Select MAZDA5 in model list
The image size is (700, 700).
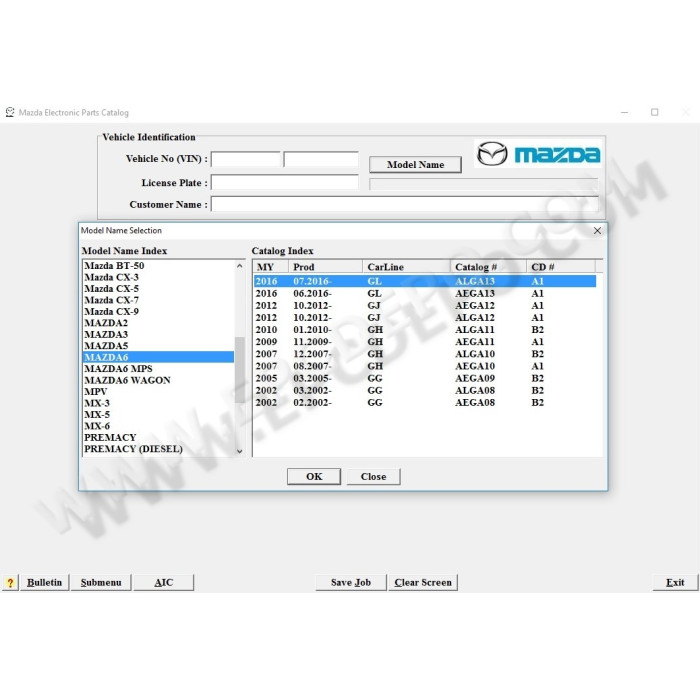point(158,346)
